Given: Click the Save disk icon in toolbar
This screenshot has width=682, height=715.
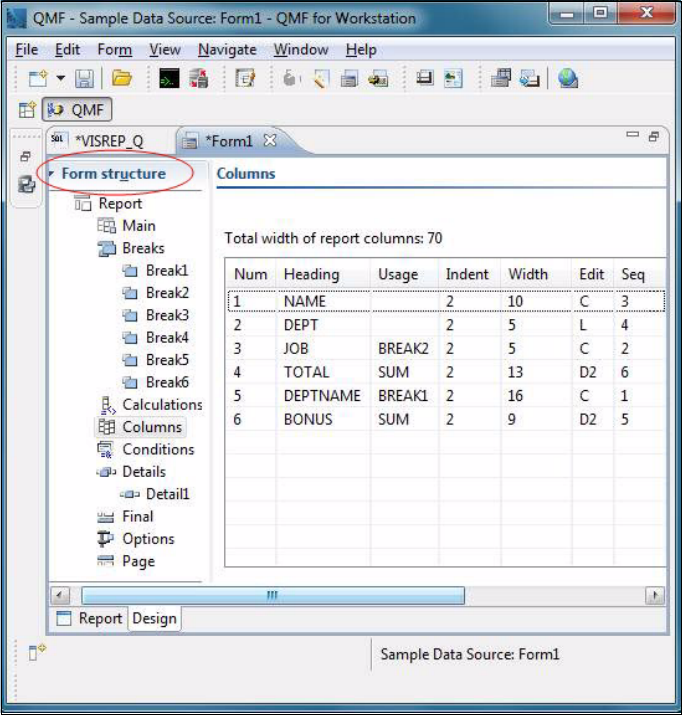Looking at the screenshot, I should click(85, 79).
